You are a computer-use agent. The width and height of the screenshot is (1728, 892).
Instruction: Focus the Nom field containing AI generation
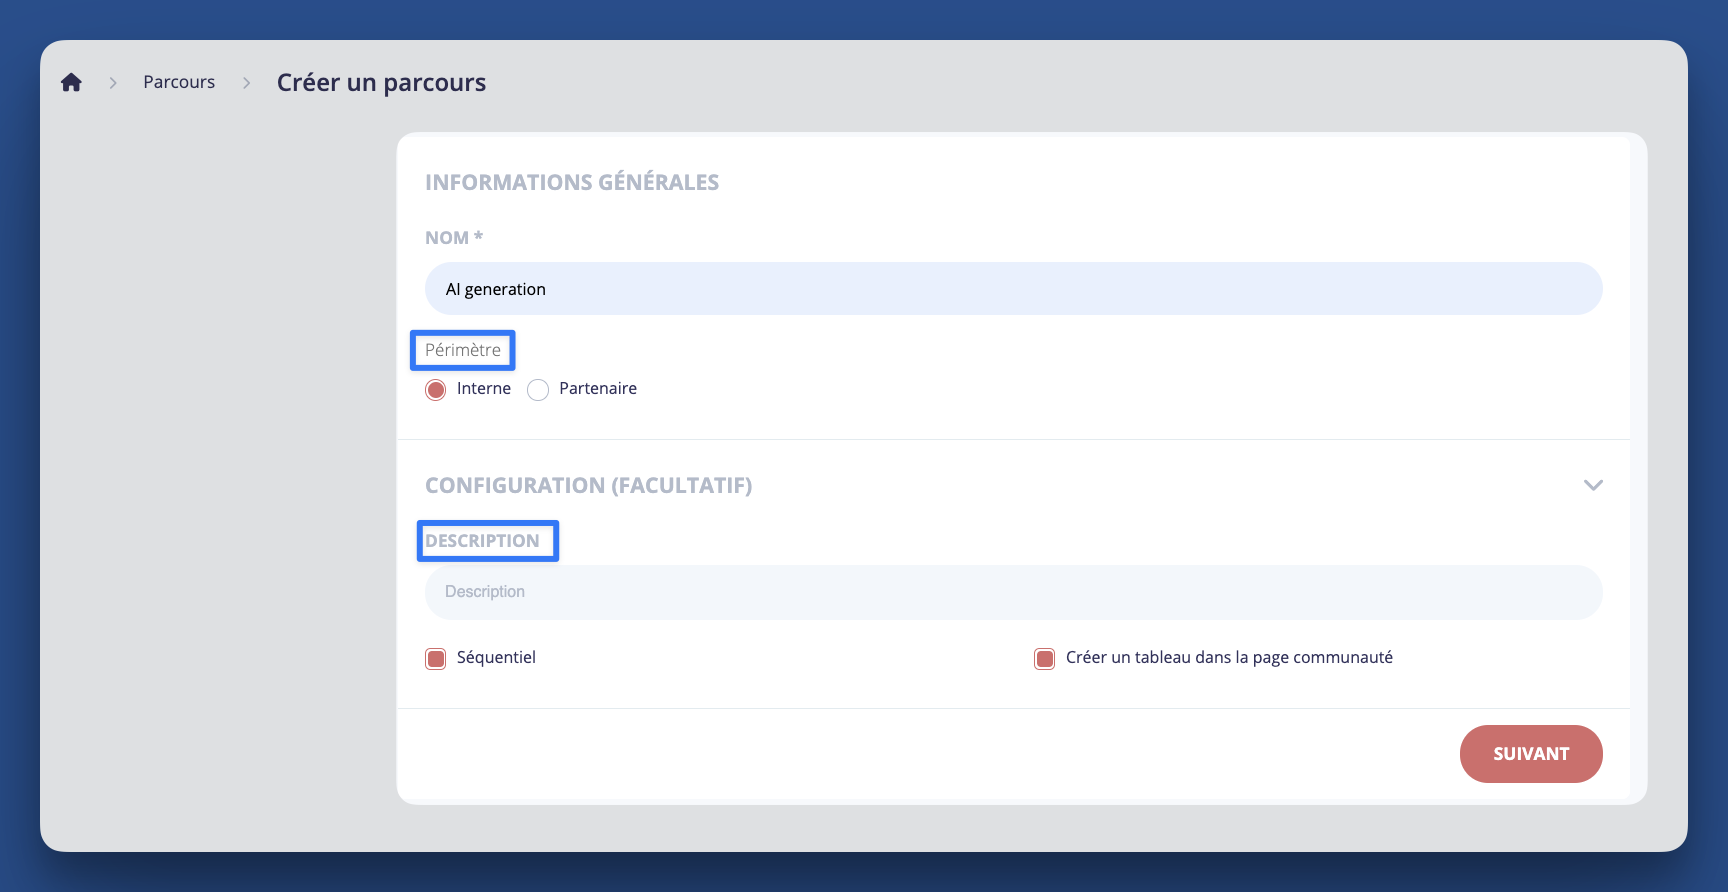click(x=1013, y=289)
